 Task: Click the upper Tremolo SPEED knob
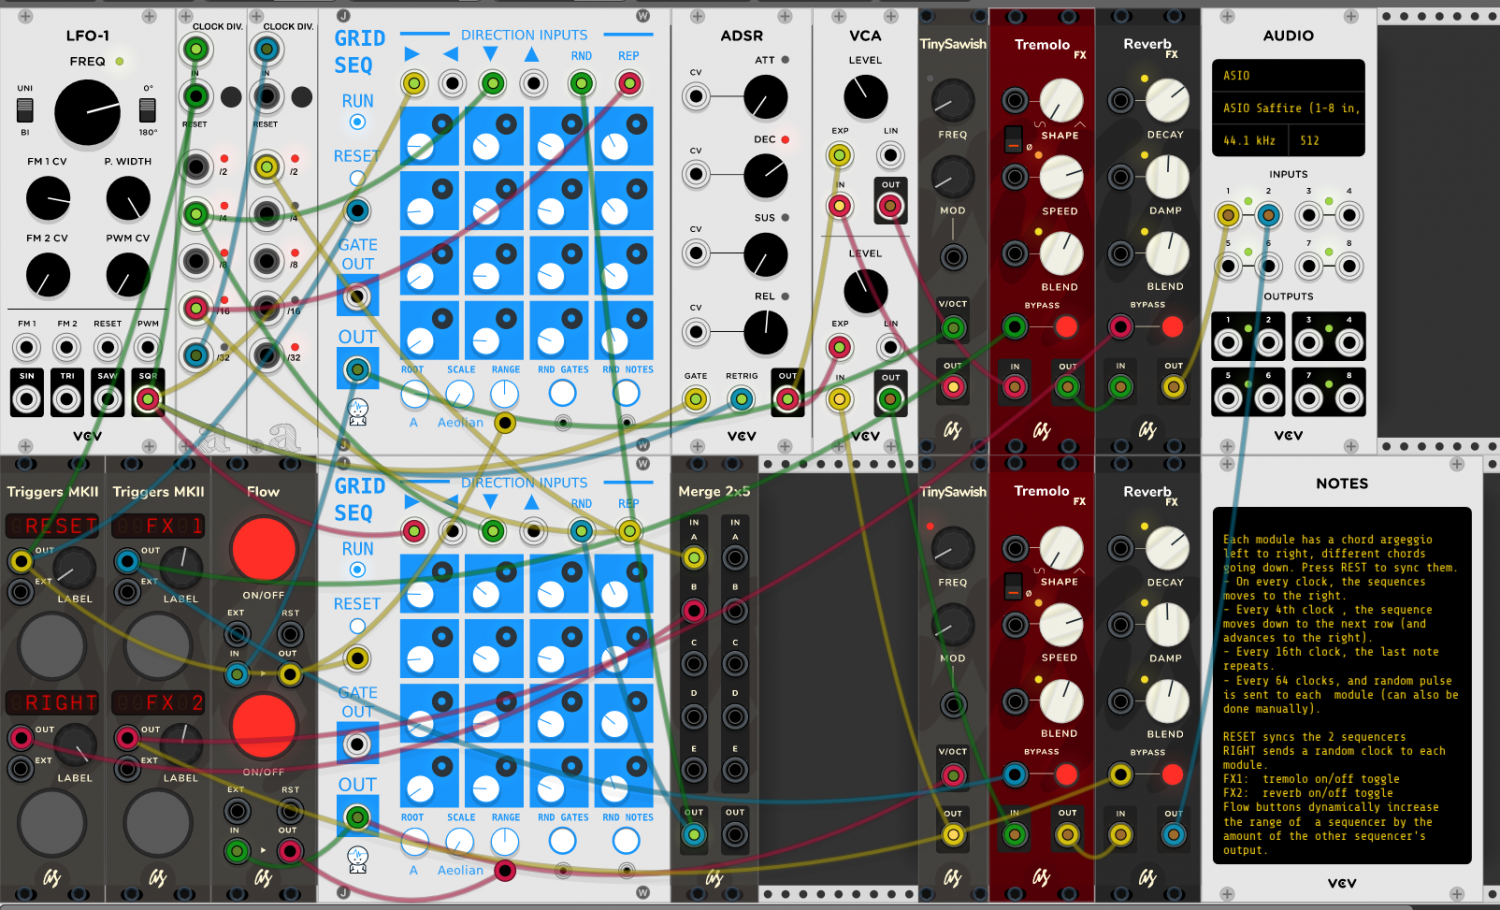[x=1061, y=178]
